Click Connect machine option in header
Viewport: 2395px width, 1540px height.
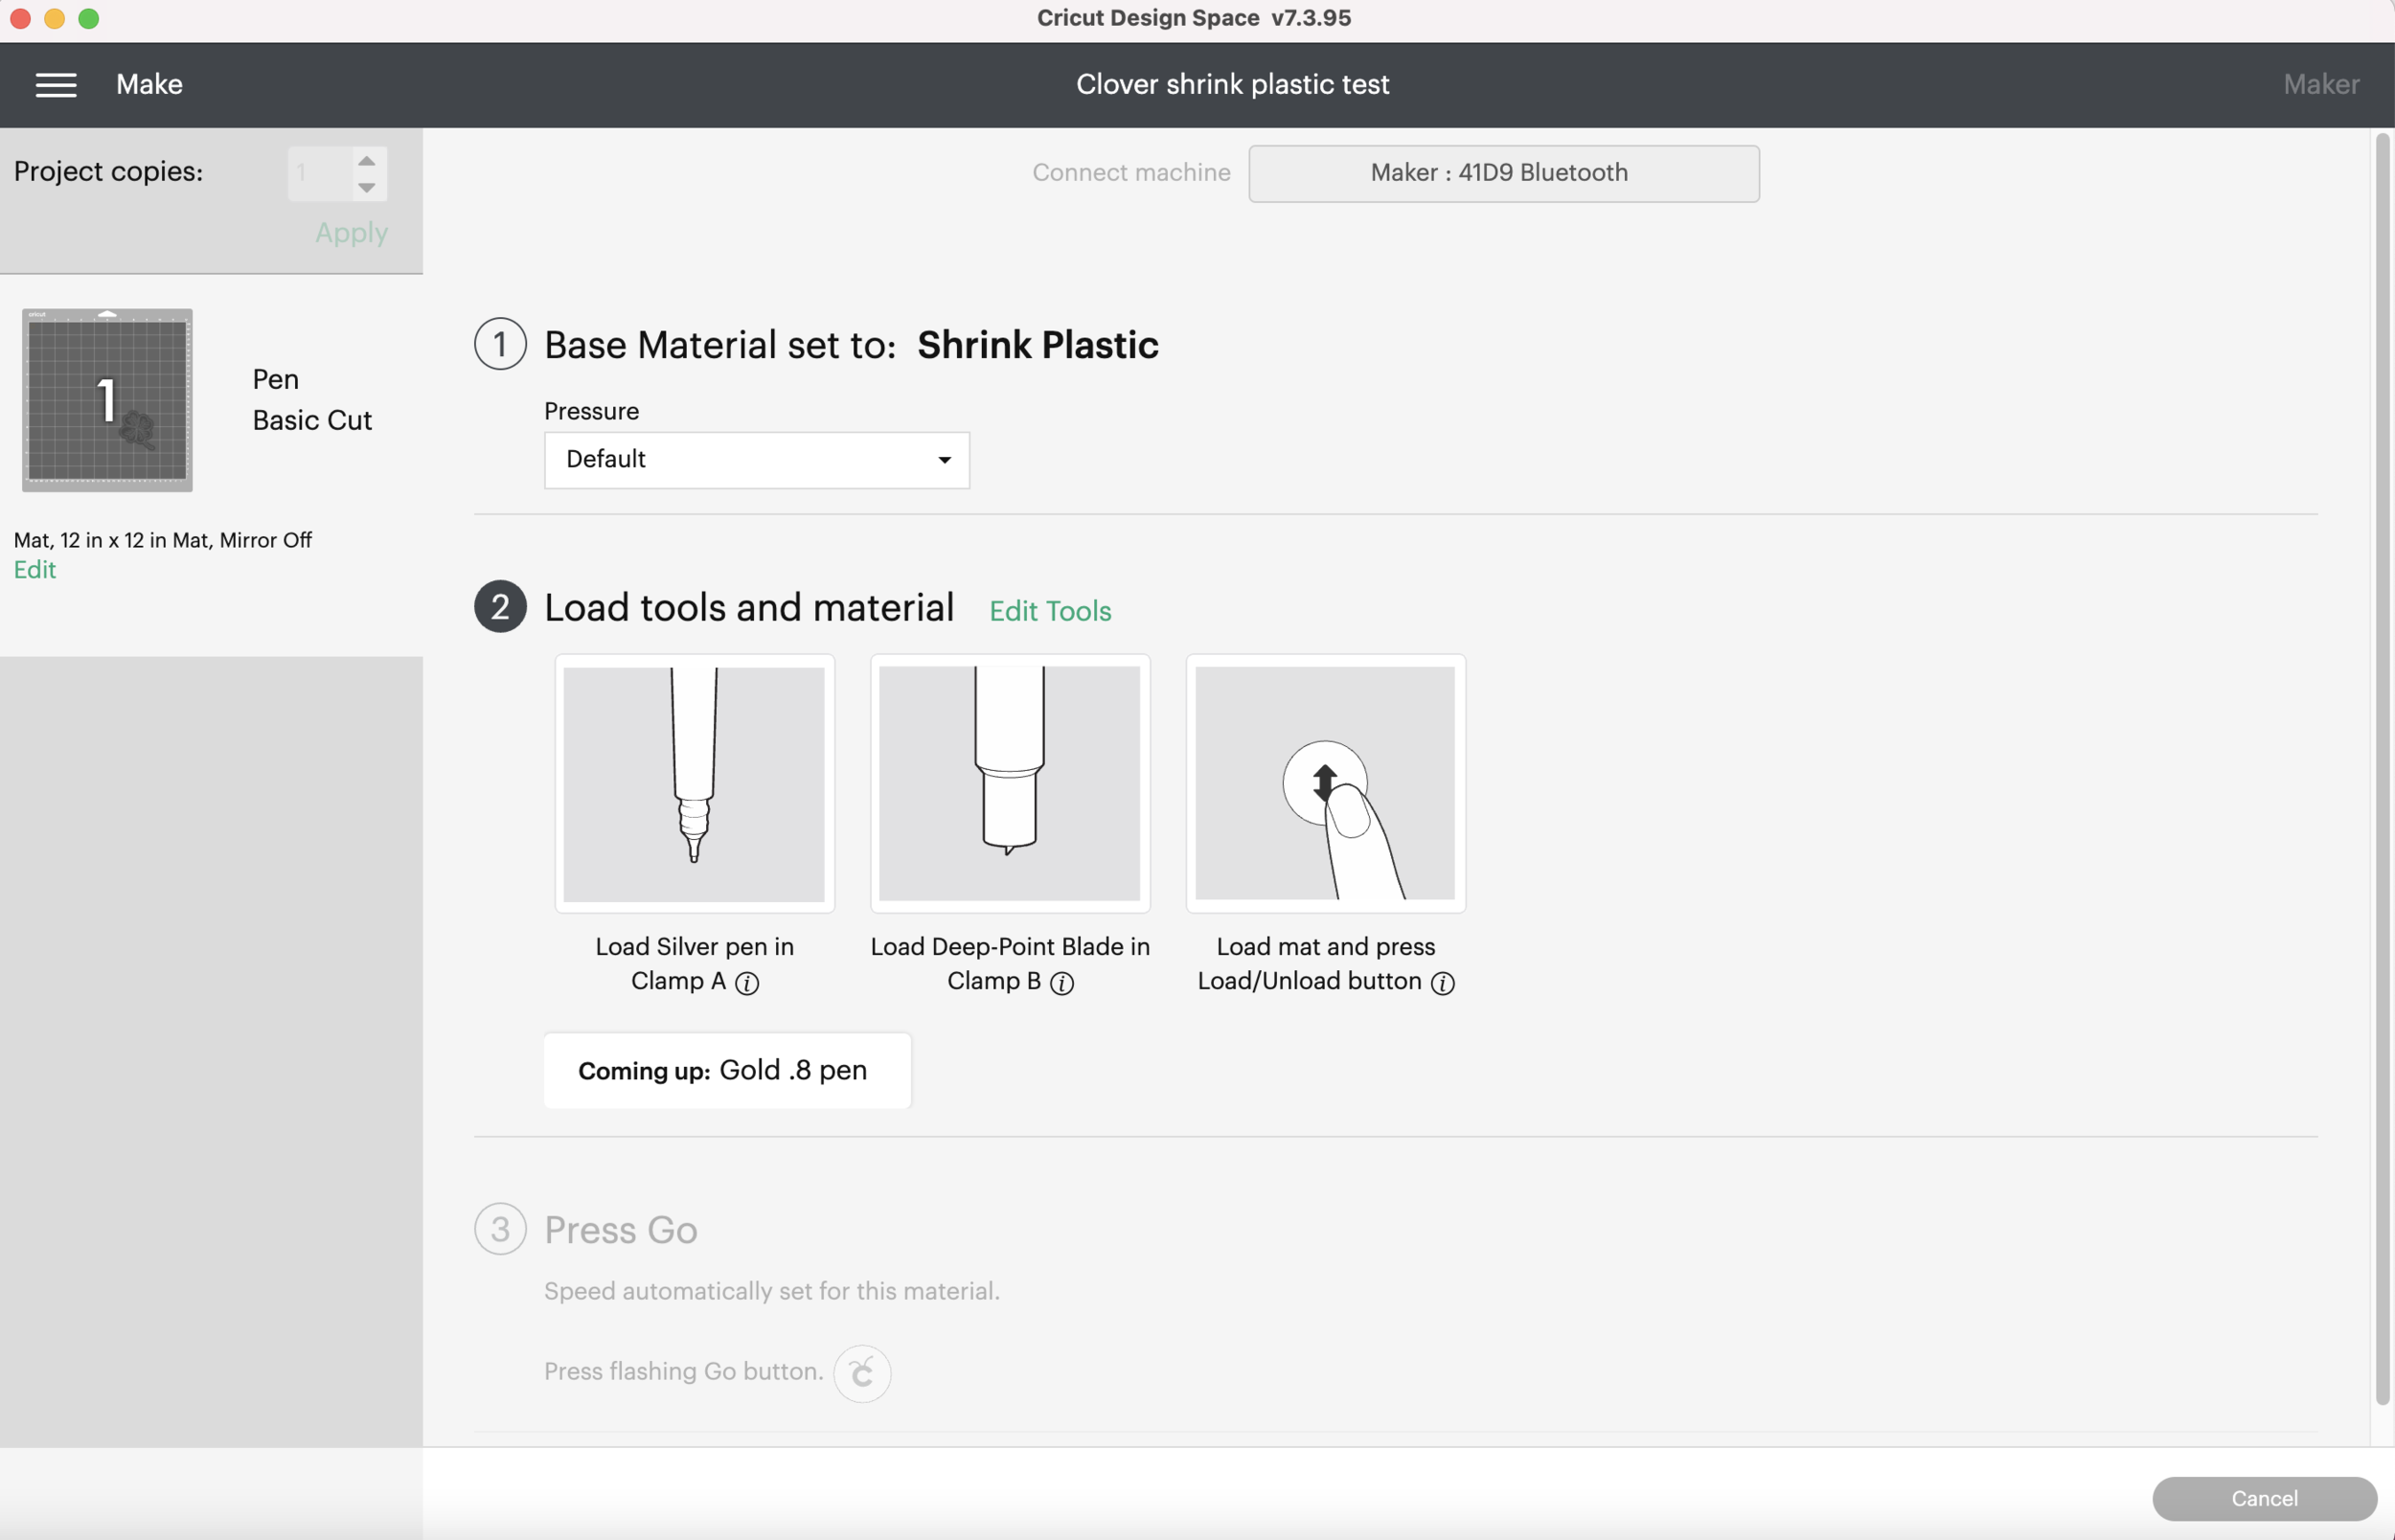(1129, 172)
